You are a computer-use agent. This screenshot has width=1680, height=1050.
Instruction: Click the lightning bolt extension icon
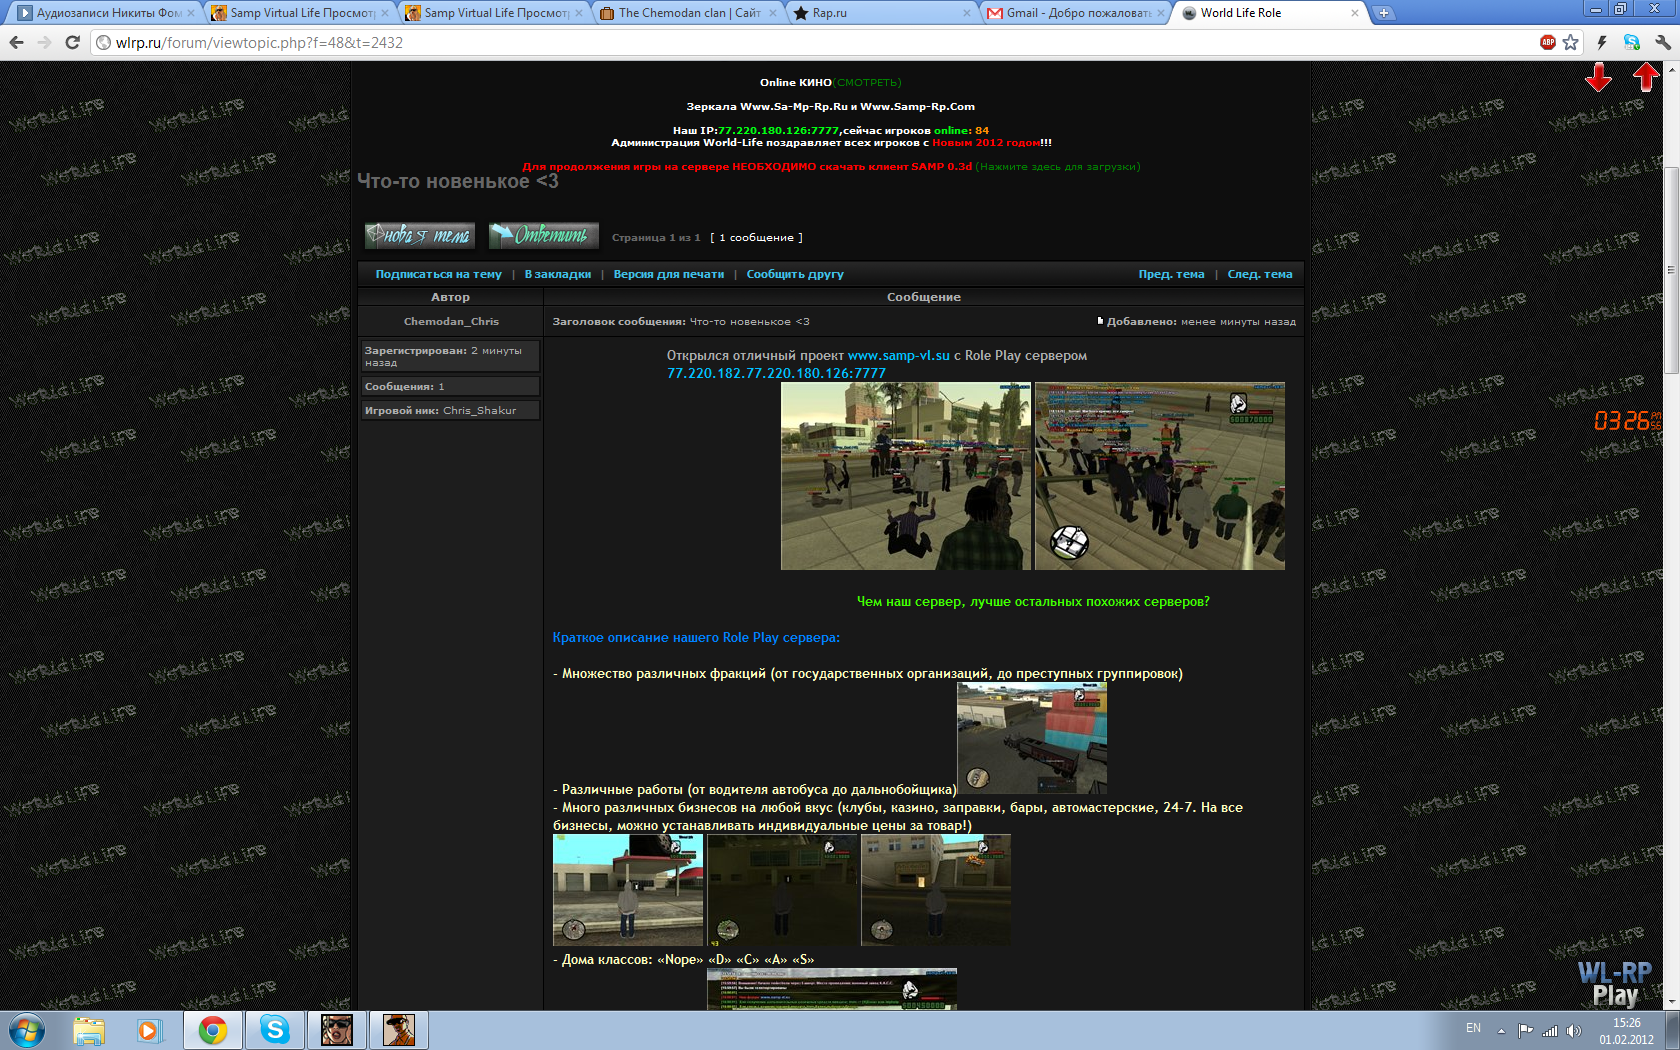(x=1602, y=42)
